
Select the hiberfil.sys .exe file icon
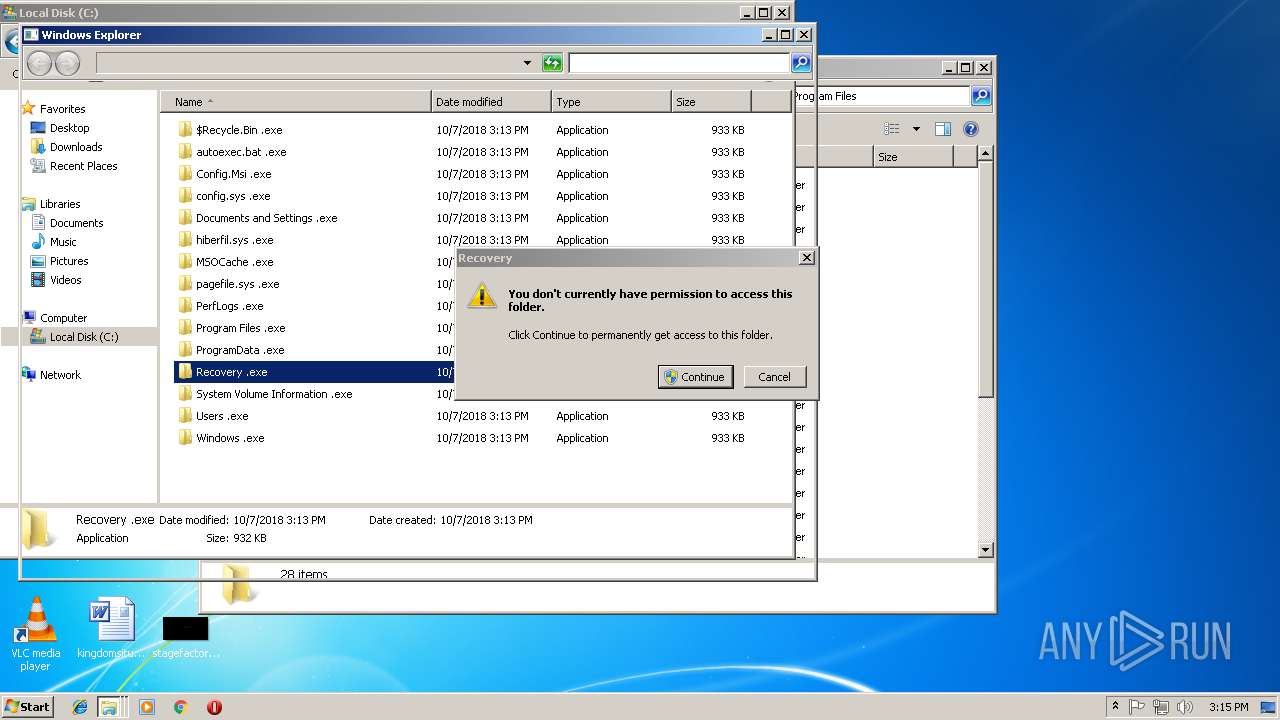point(185,240)
